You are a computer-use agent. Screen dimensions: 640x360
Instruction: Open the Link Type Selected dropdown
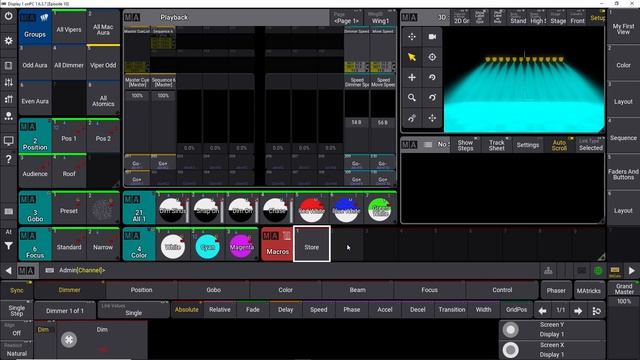pos(591,145)
